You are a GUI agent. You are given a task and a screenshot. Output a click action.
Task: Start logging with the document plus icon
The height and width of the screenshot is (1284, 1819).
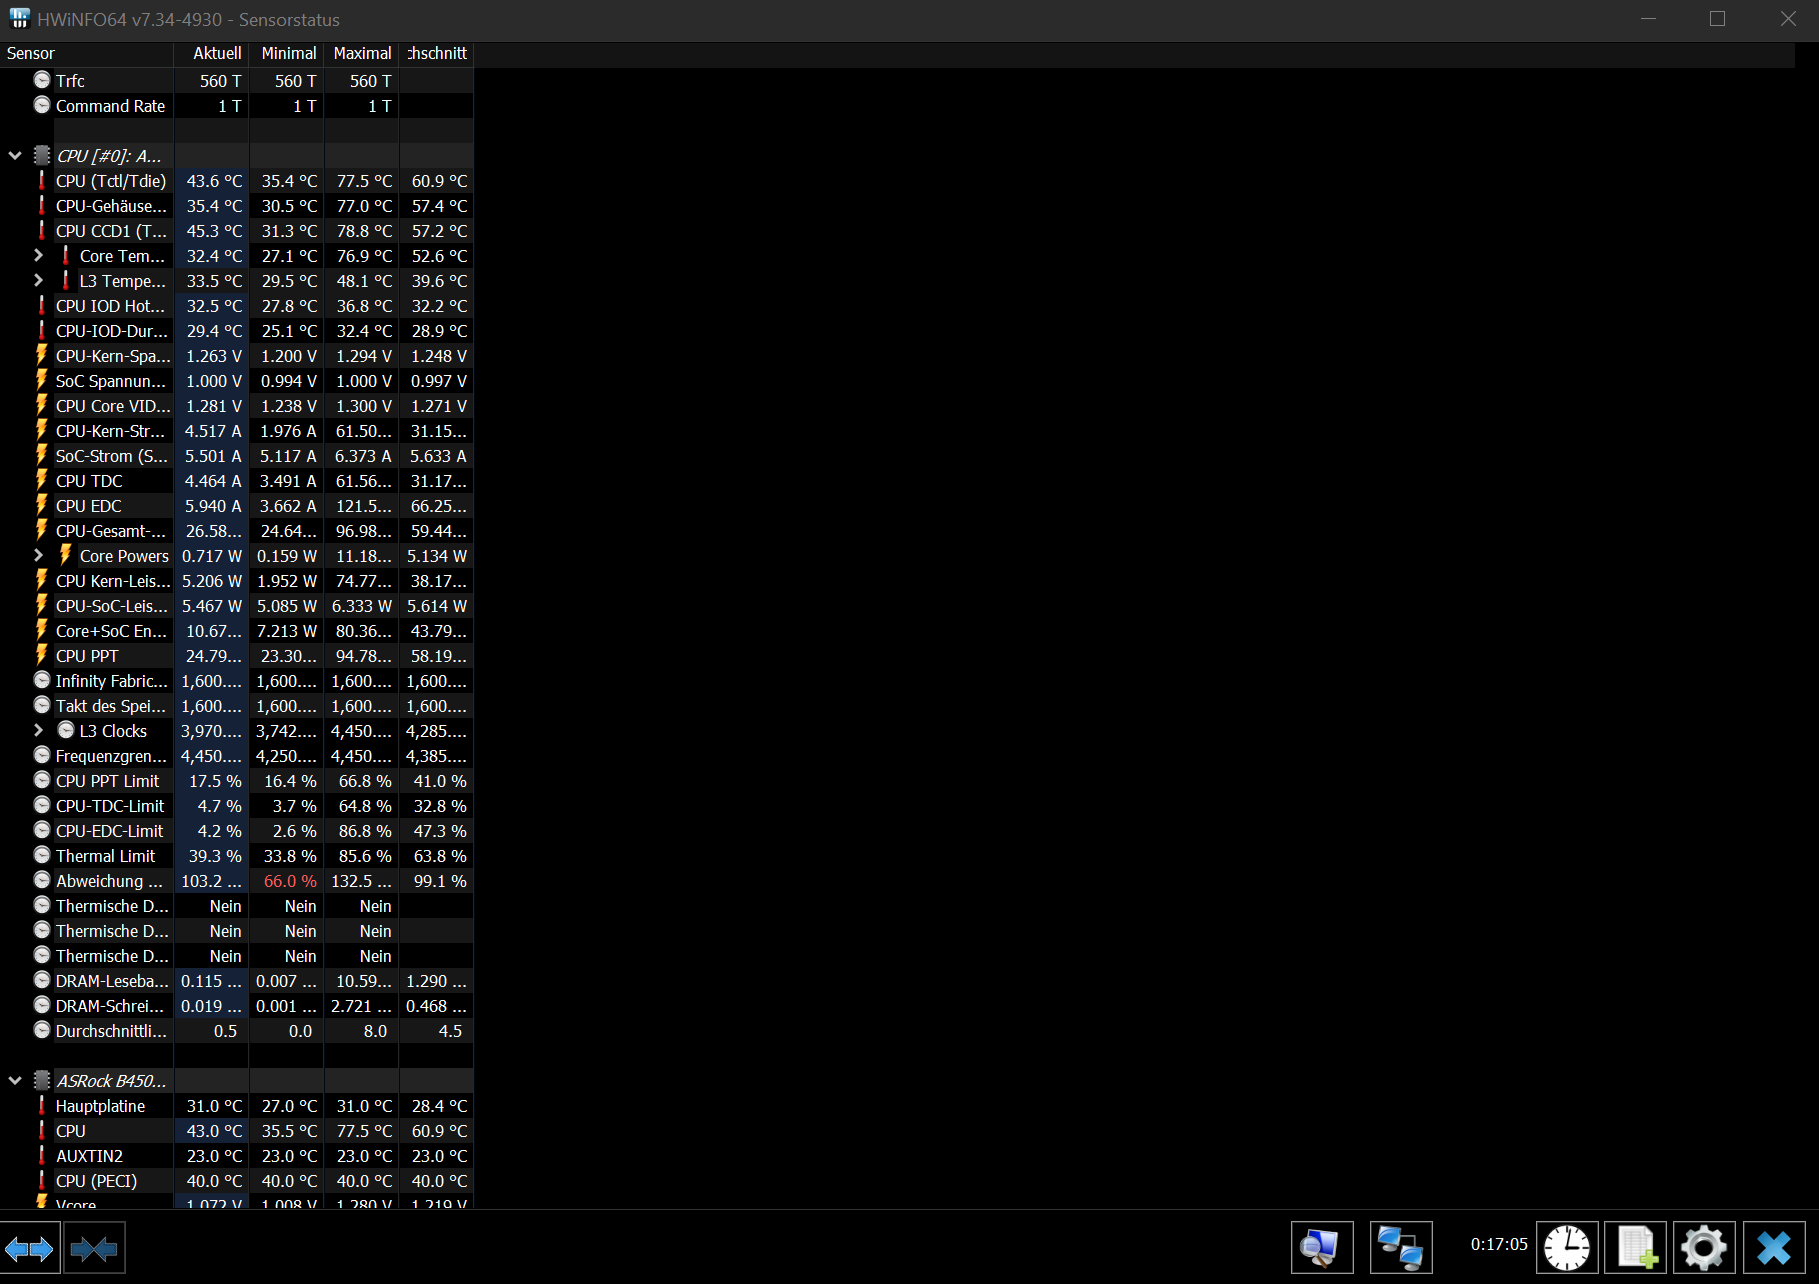[1636, 1248]
